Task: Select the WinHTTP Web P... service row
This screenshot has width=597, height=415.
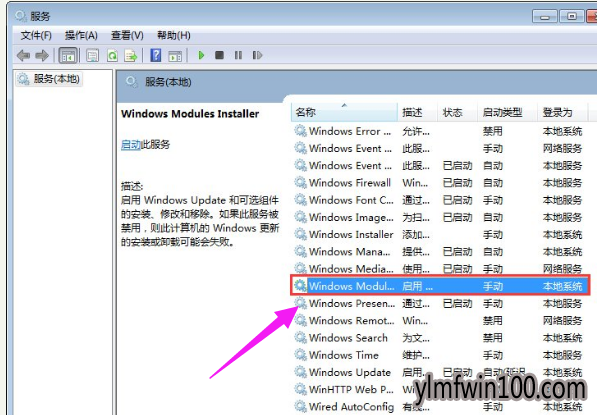Action: (440, 389)
